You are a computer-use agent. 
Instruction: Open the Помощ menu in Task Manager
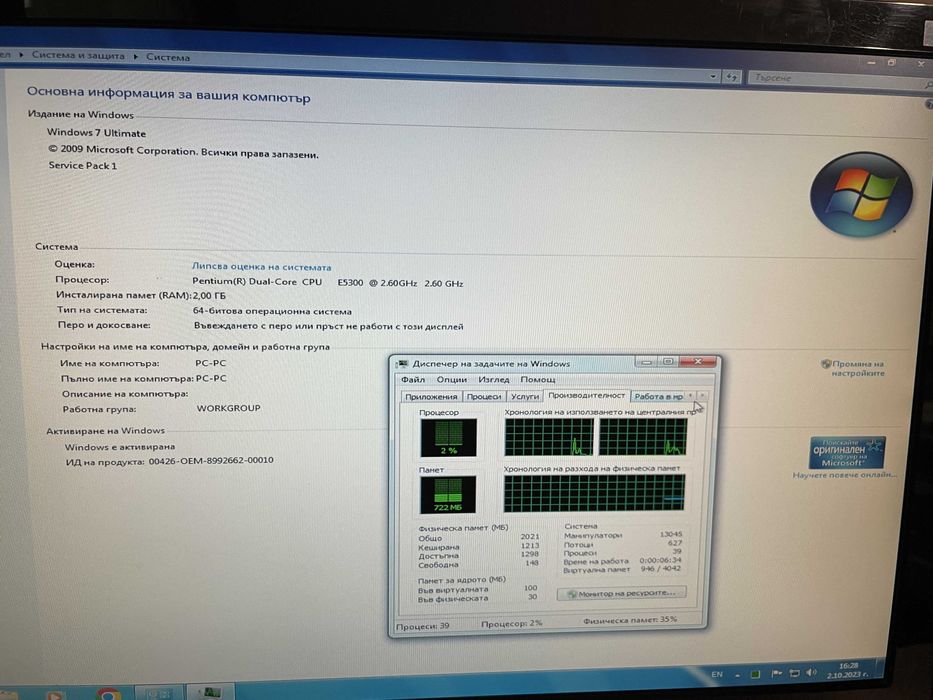pyautogui.click(x=538, y=379)
